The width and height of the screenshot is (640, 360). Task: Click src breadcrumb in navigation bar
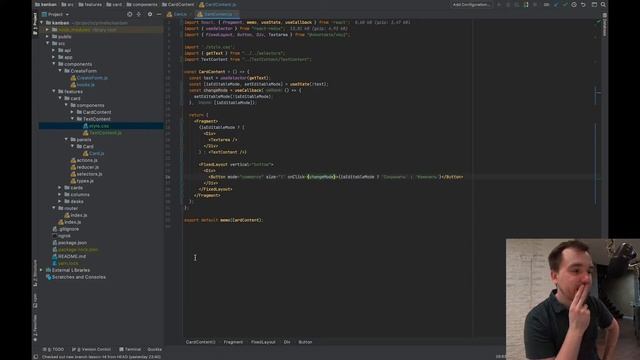pyautogui.click(x=67, y=4)
